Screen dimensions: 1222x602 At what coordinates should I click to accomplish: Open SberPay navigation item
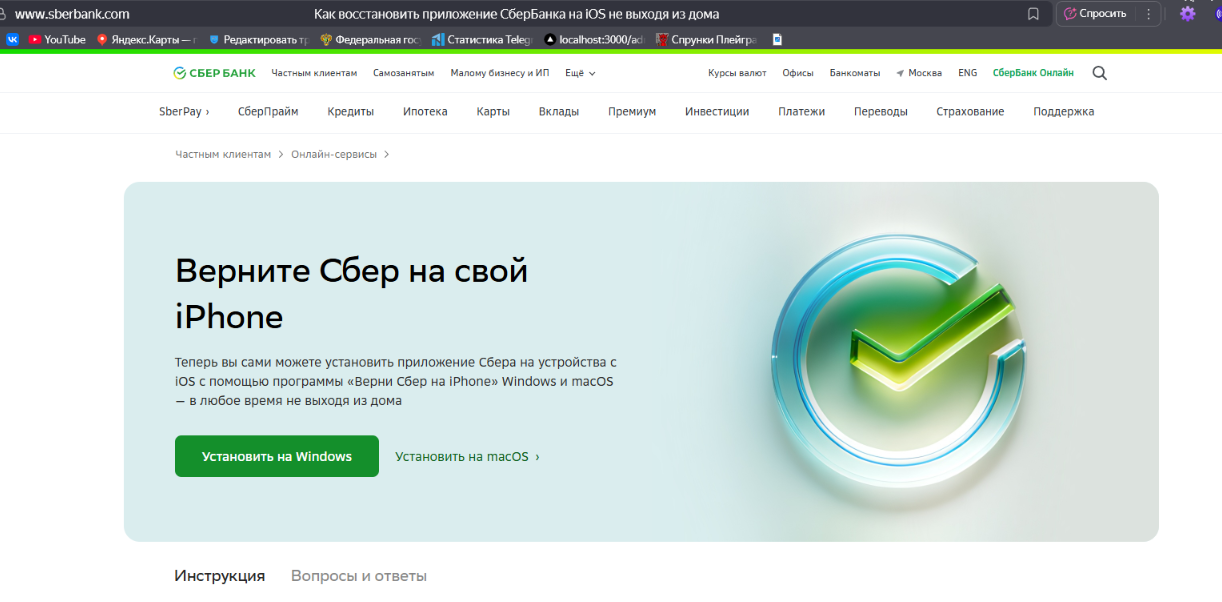[x=184, y=112]
